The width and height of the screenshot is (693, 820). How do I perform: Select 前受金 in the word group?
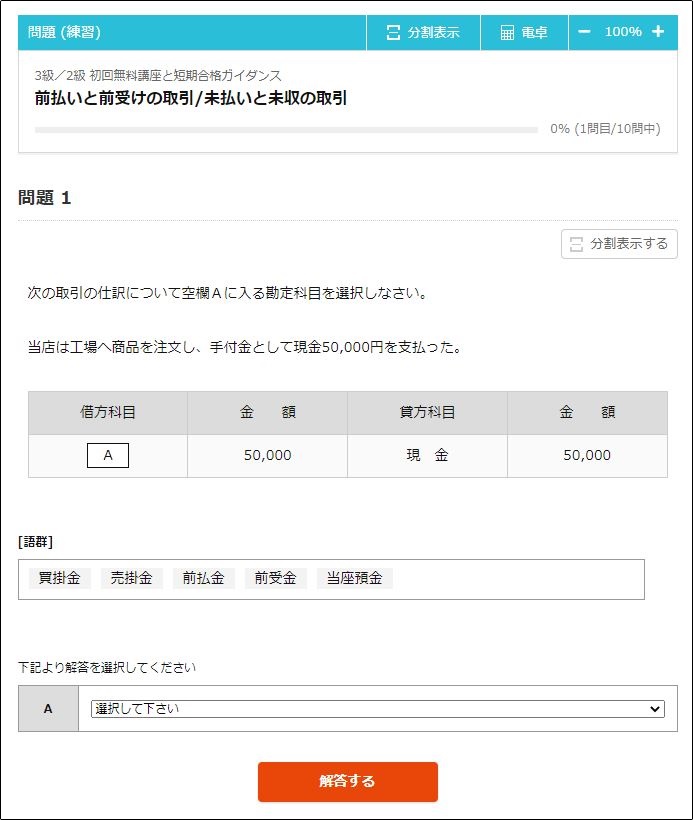click(x=276, y=578)
